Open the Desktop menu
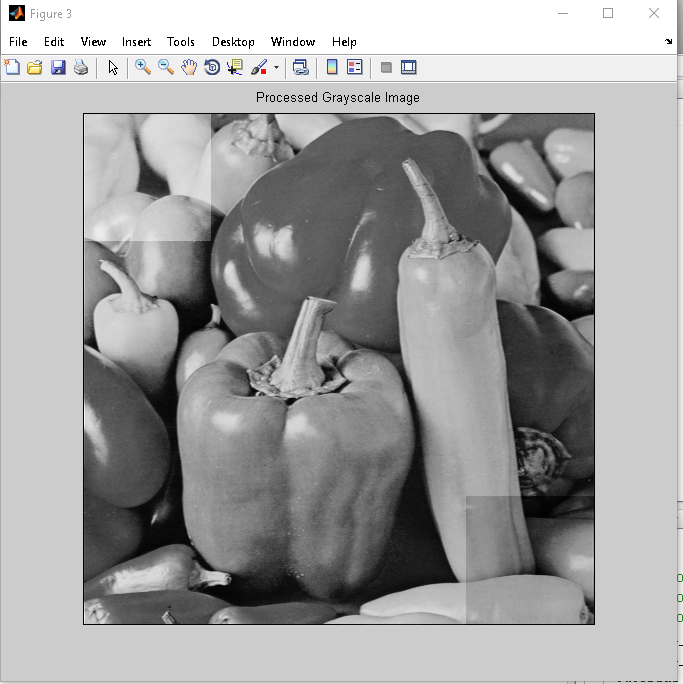 pos(233,42)
